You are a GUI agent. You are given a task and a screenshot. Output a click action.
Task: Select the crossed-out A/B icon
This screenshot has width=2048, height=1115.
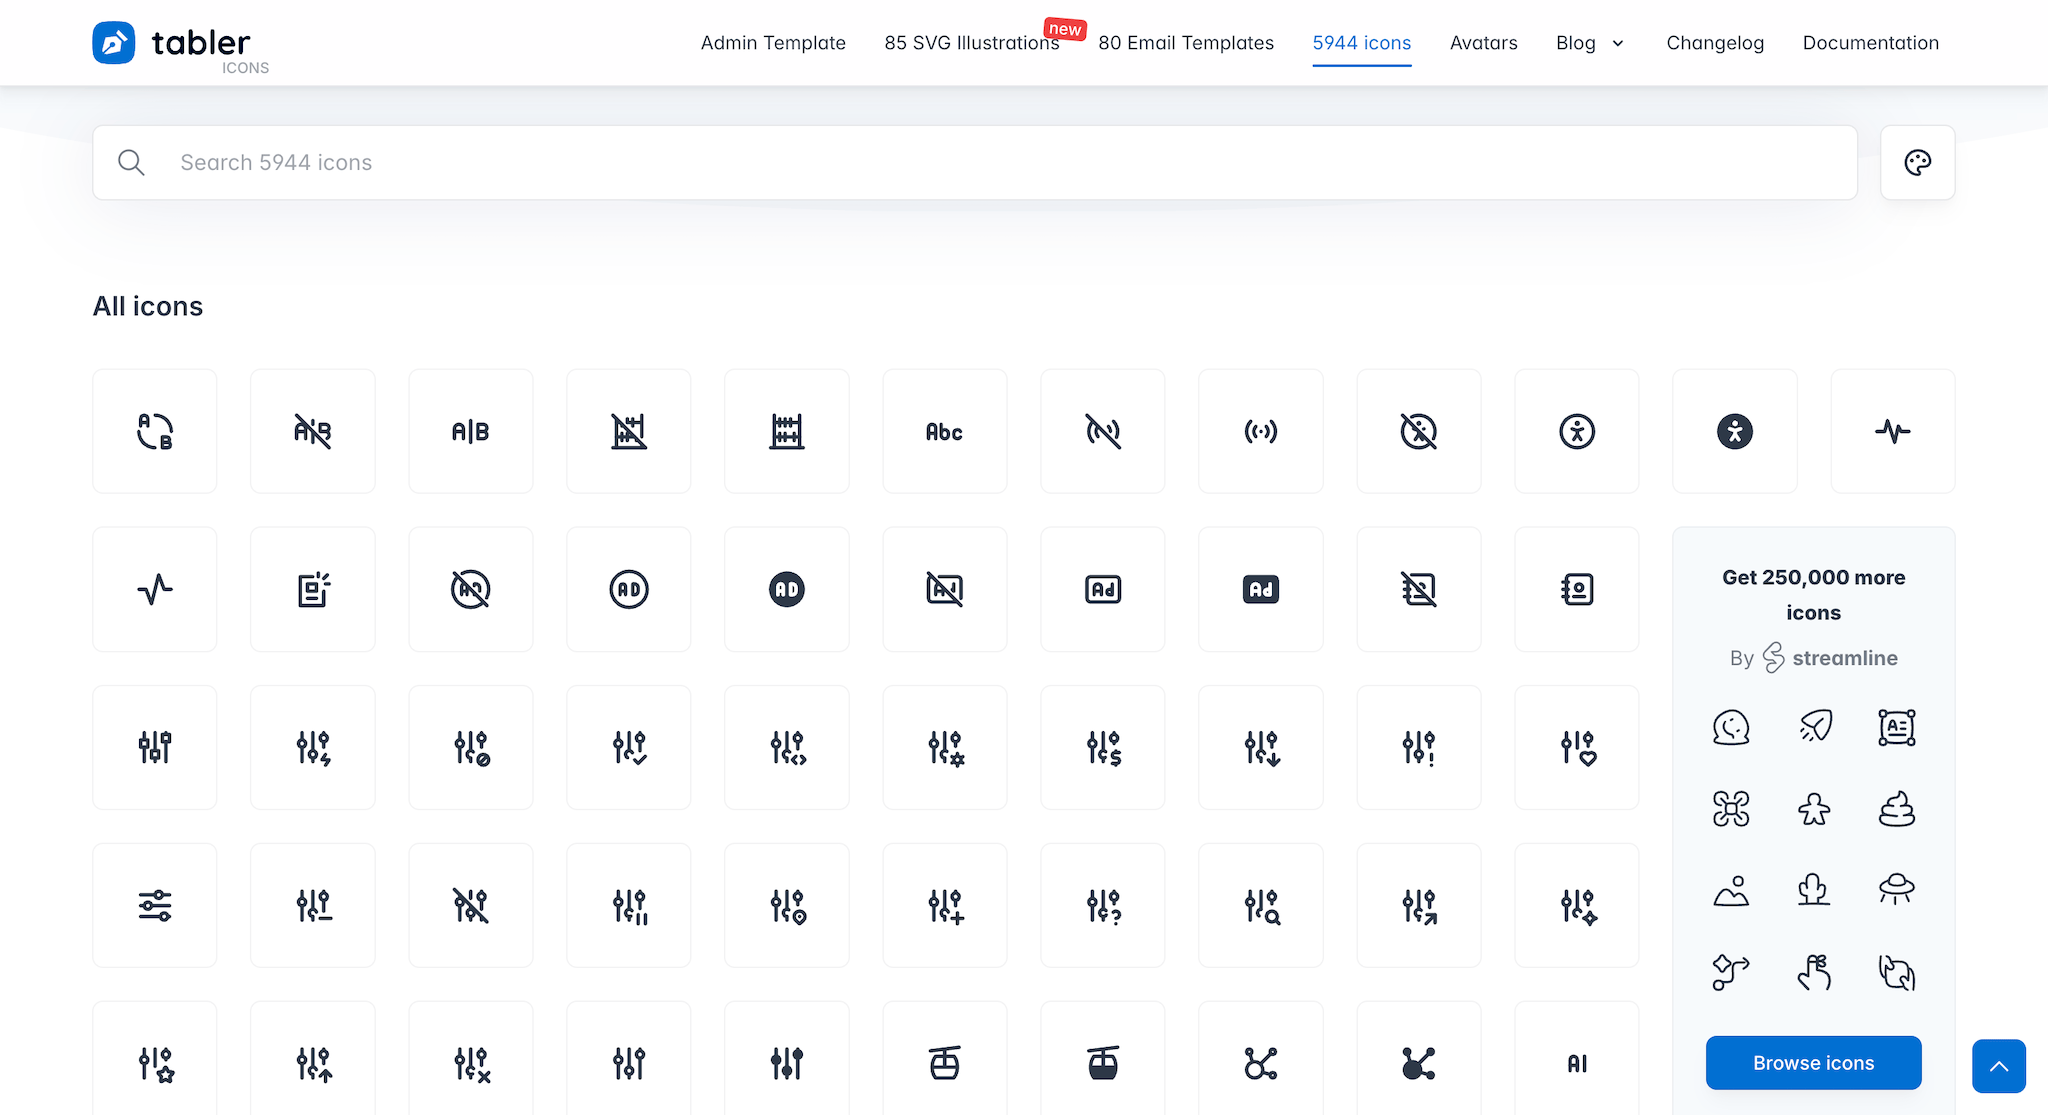pyautogui.click(x=313, y=431)
